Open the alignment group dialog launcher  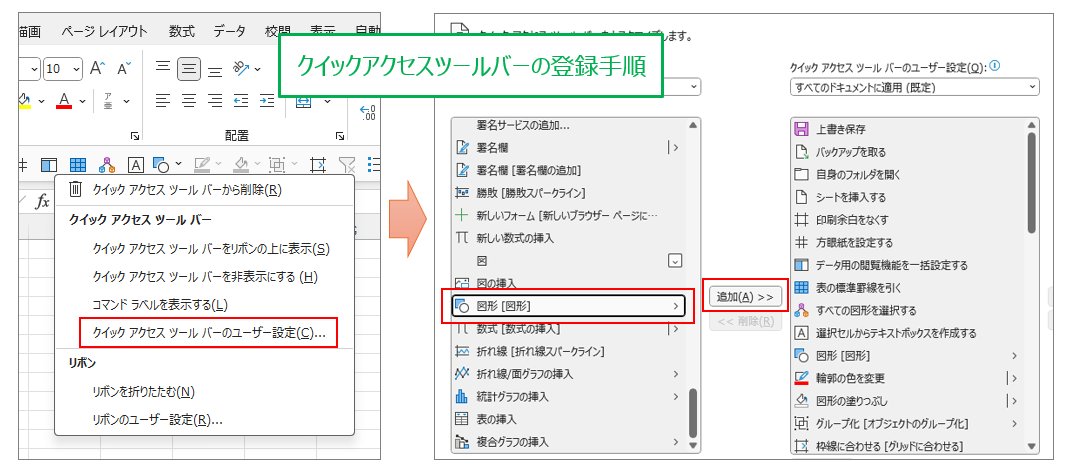point(340,136)
